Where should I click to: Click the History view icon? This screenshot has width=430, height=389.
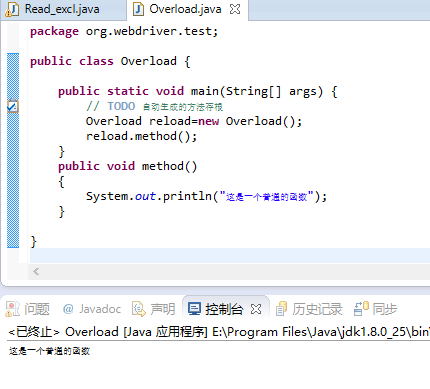281,309
